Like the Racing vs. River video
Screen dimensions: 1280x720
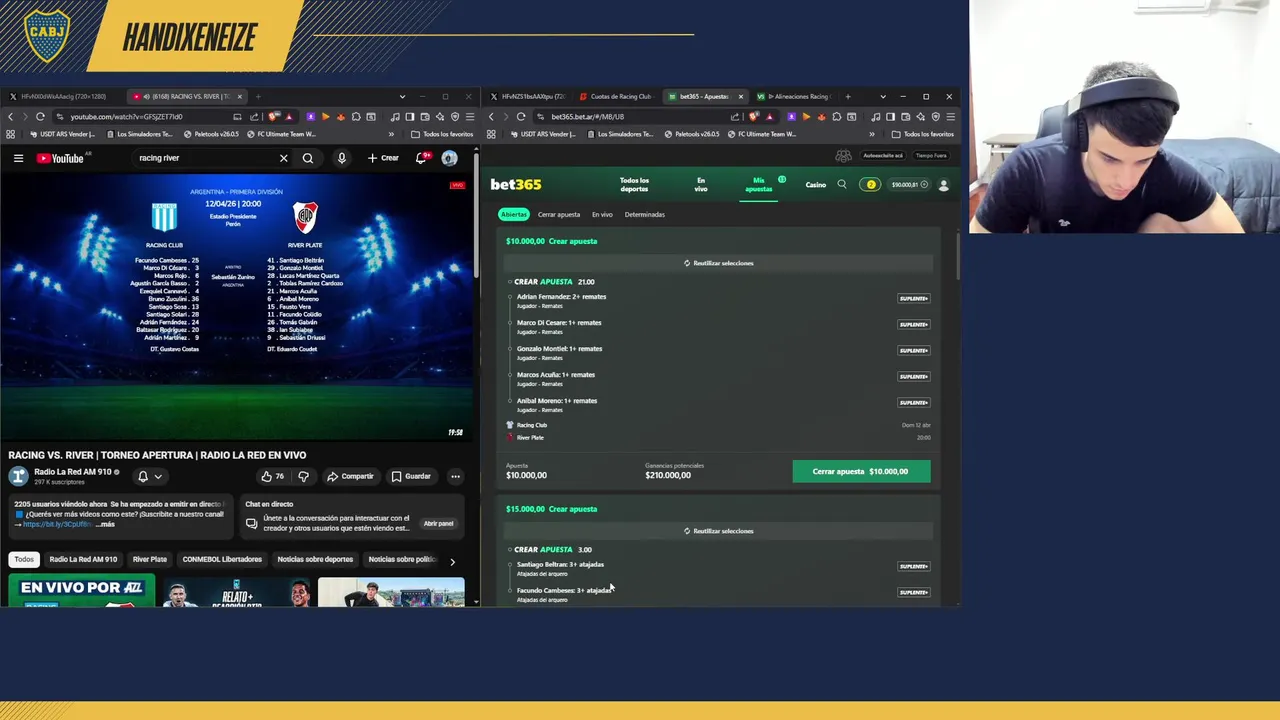[272, 476]
